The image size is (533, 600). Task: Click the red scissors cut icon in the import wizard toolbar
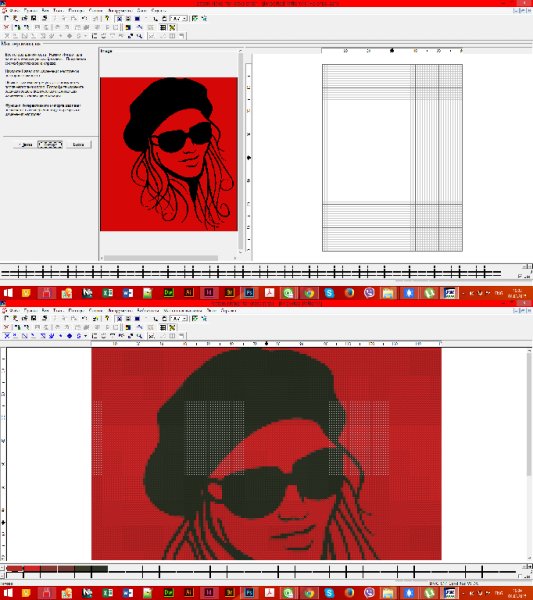pos(6,27)
